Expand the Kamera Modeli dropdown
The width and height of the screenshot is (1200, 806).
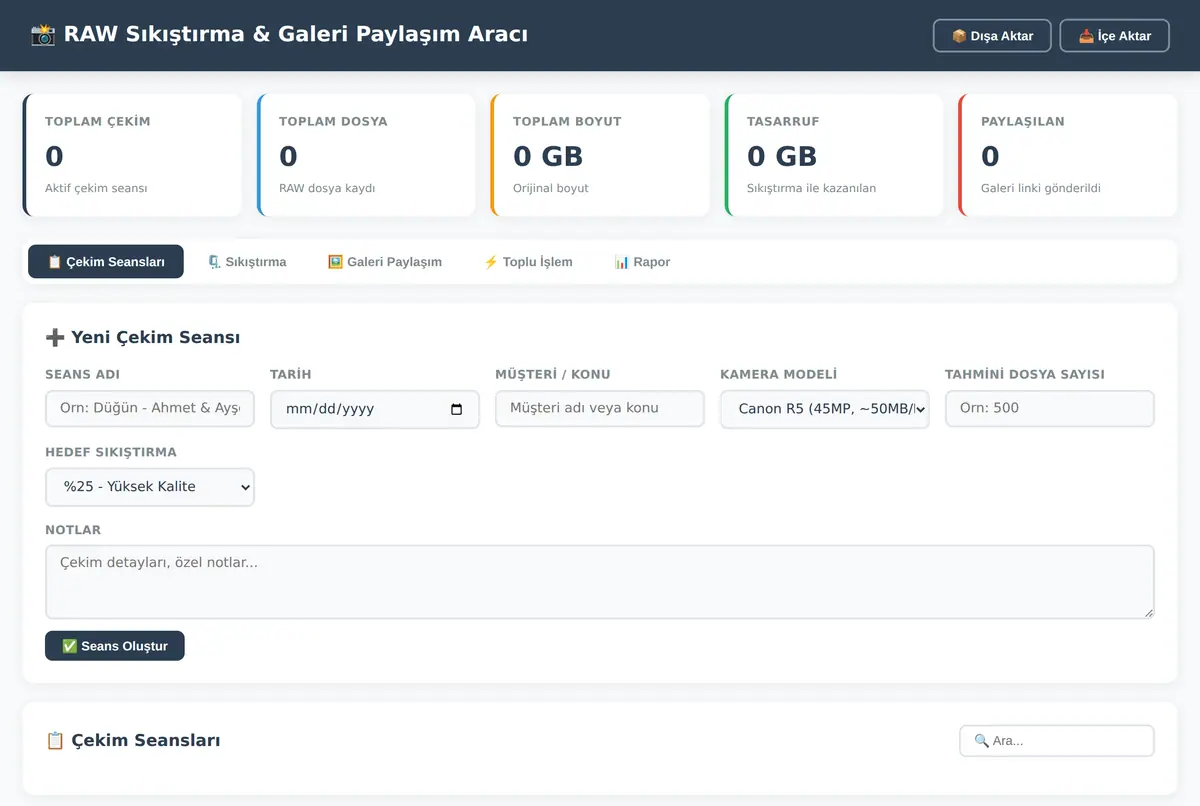click(825, 409)
